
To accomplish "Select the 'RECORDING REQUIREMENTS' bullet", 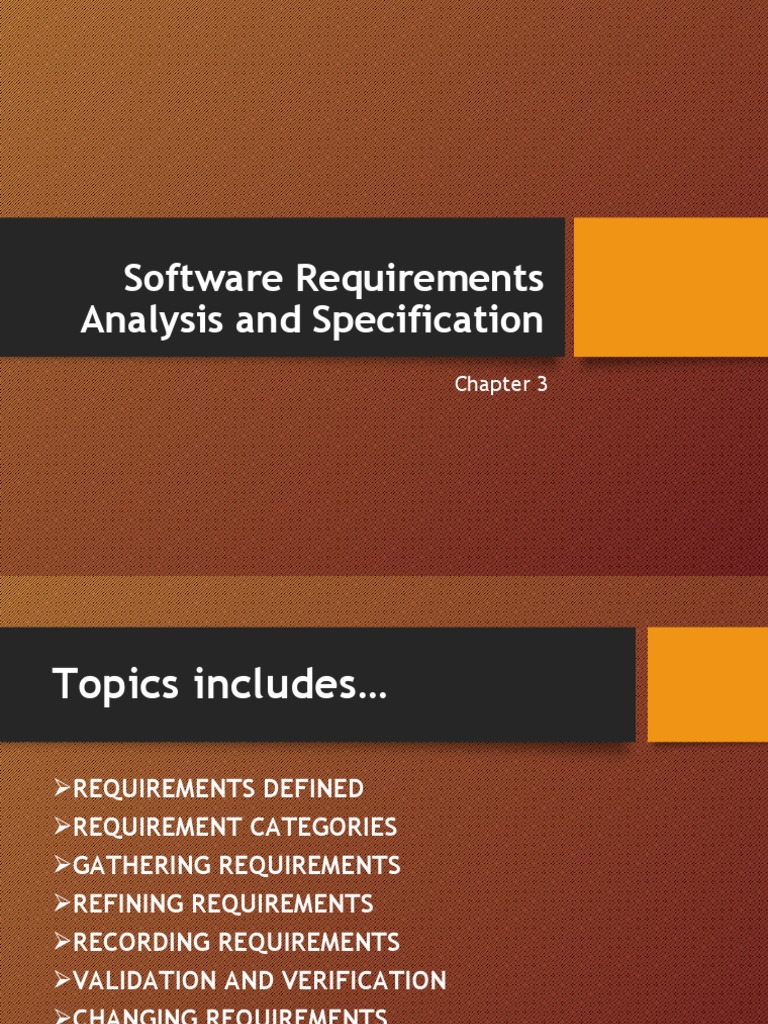I will 227,942.
